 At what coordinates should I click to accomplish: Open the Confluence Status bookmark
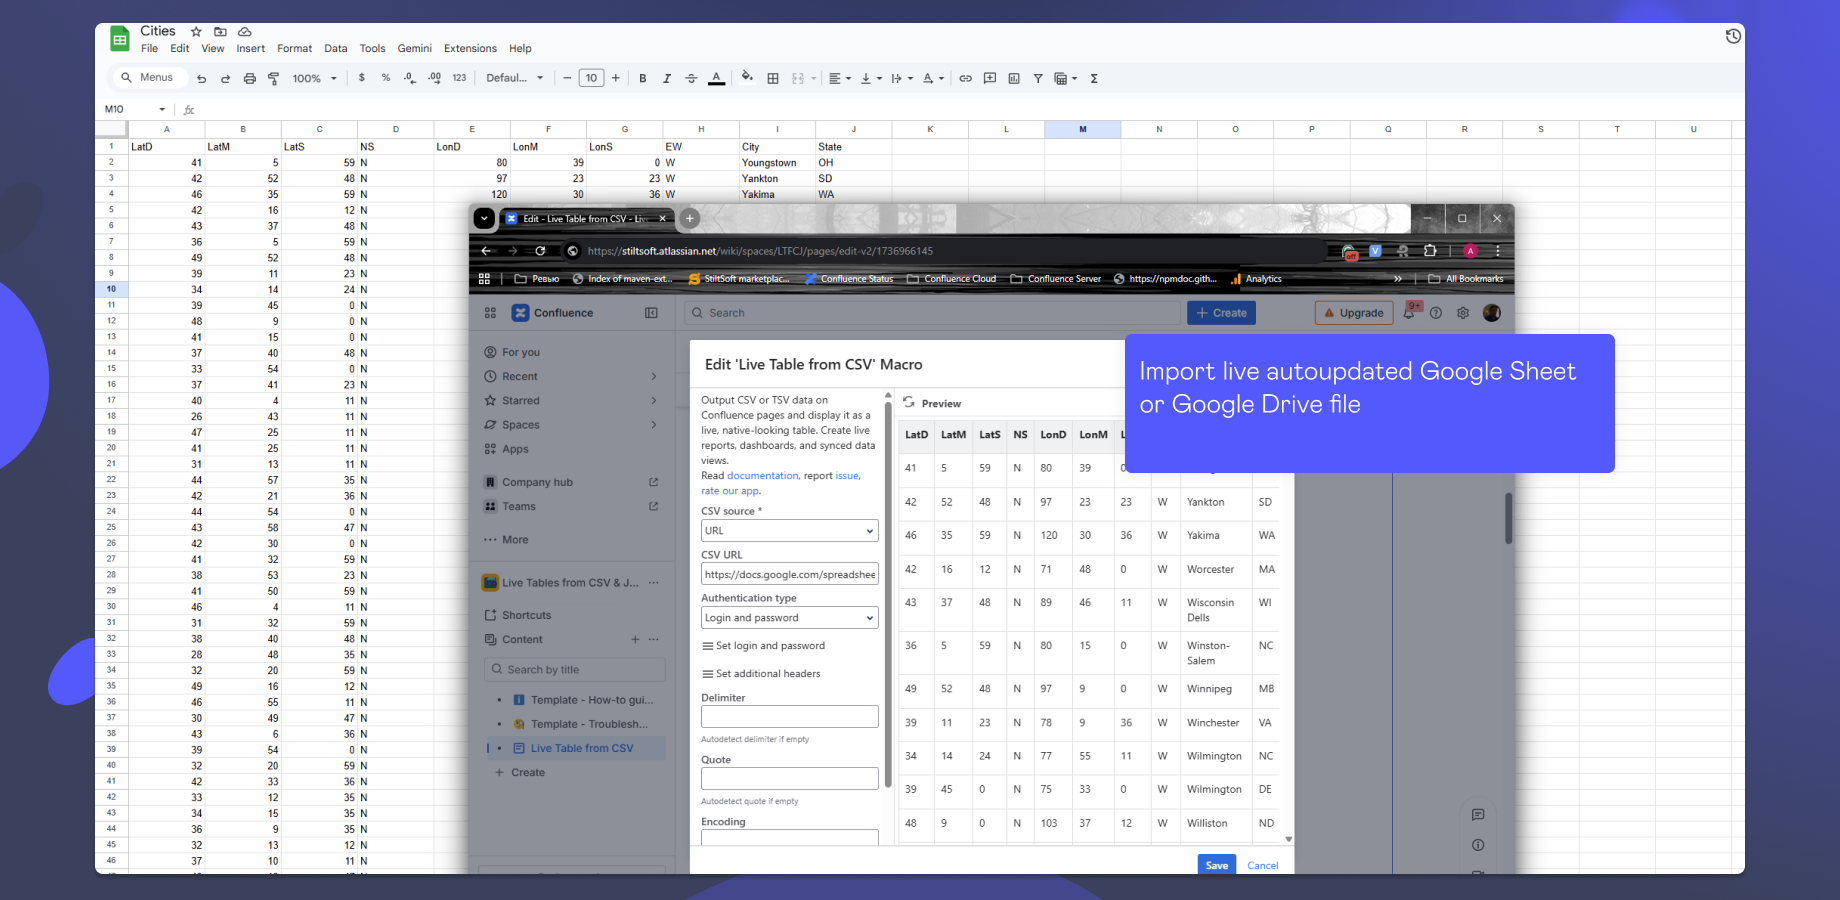[849, 279]
